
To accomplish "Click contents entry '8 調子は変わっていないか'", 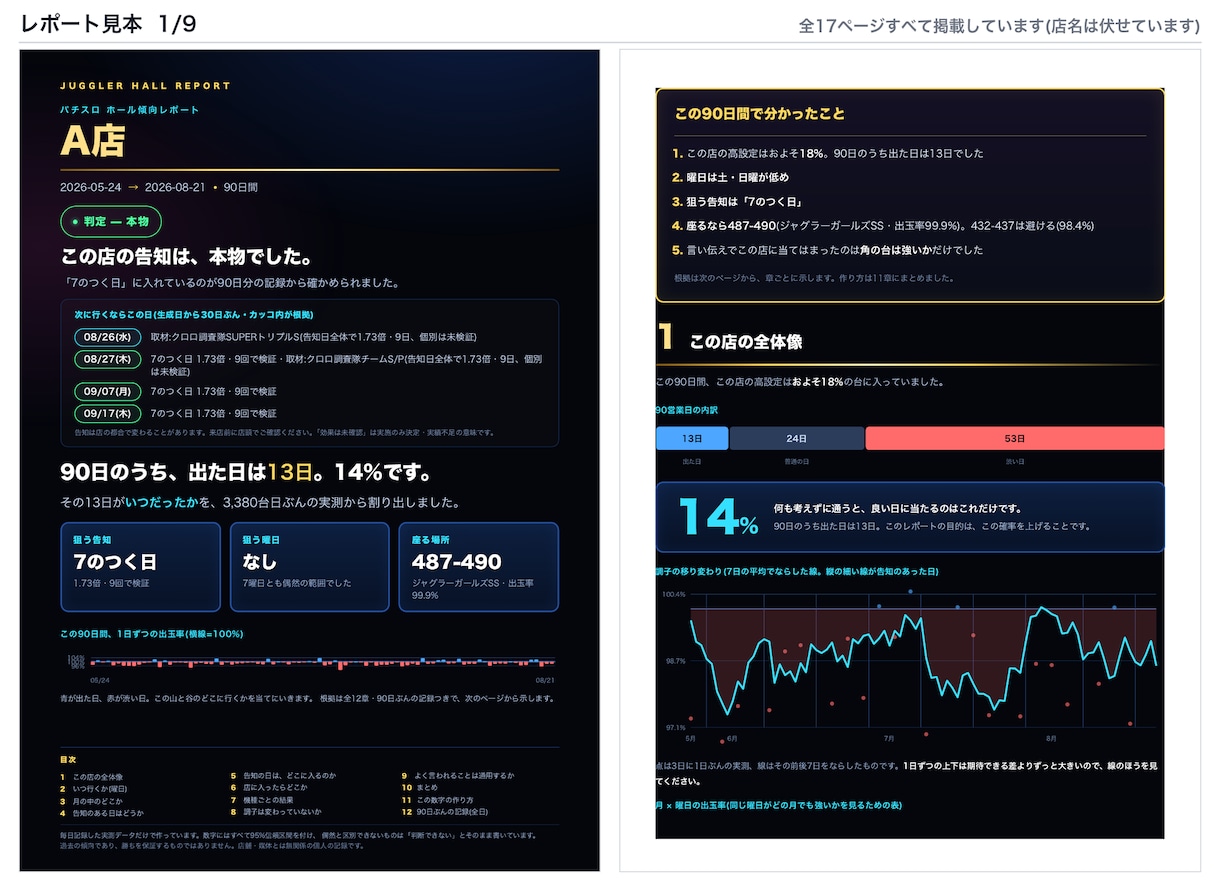I will click(x=276, y=813).
